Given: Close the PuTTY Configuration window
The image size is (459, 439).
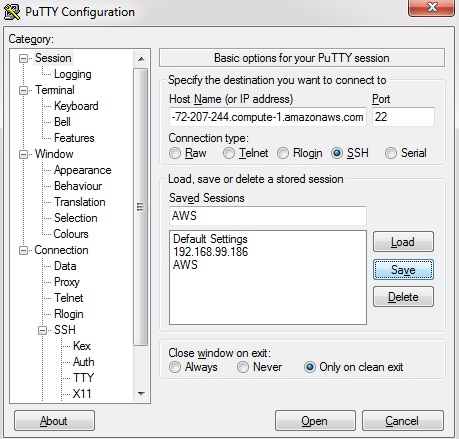Looking at the screenshot, I should [x=431, y=7].
